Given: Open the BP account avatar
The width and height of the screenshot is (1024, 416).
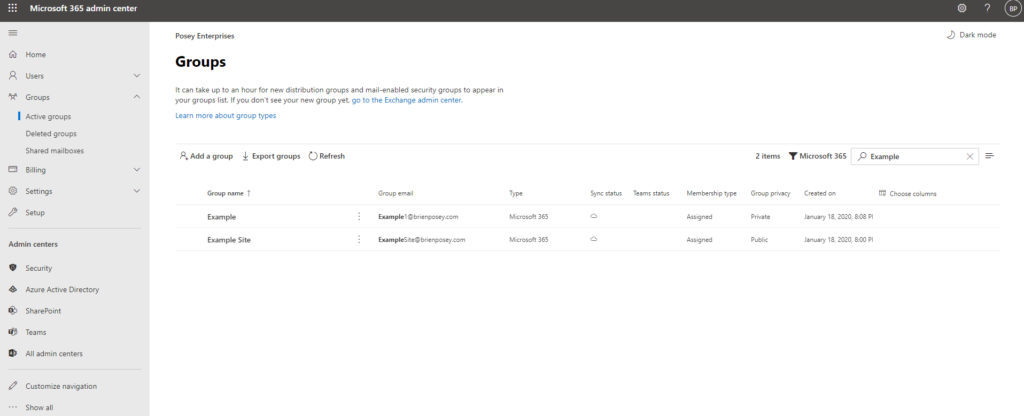Looking at the screenshot, I should tap(1012, 8).
